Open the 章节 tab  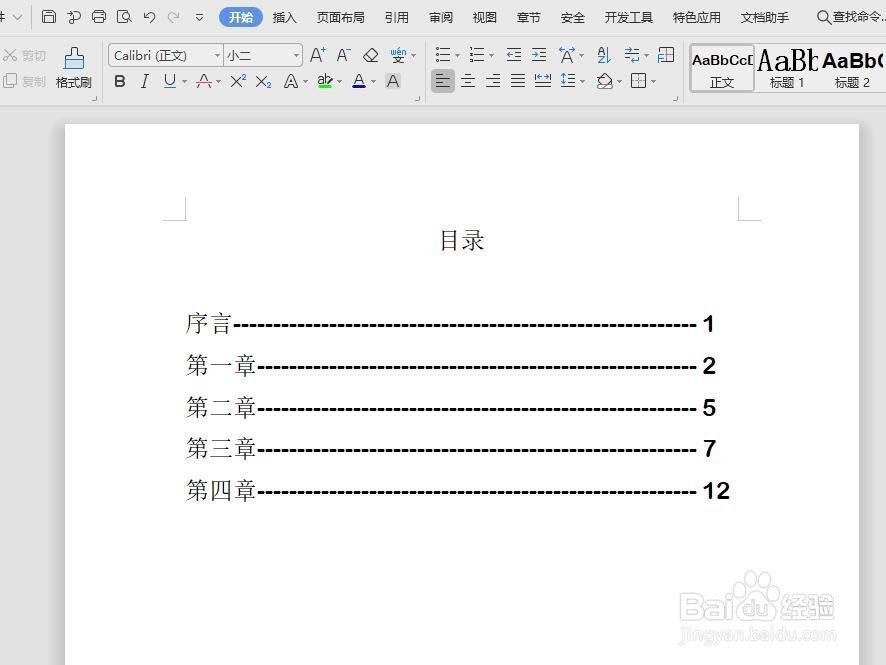click(x=528, y=18)
